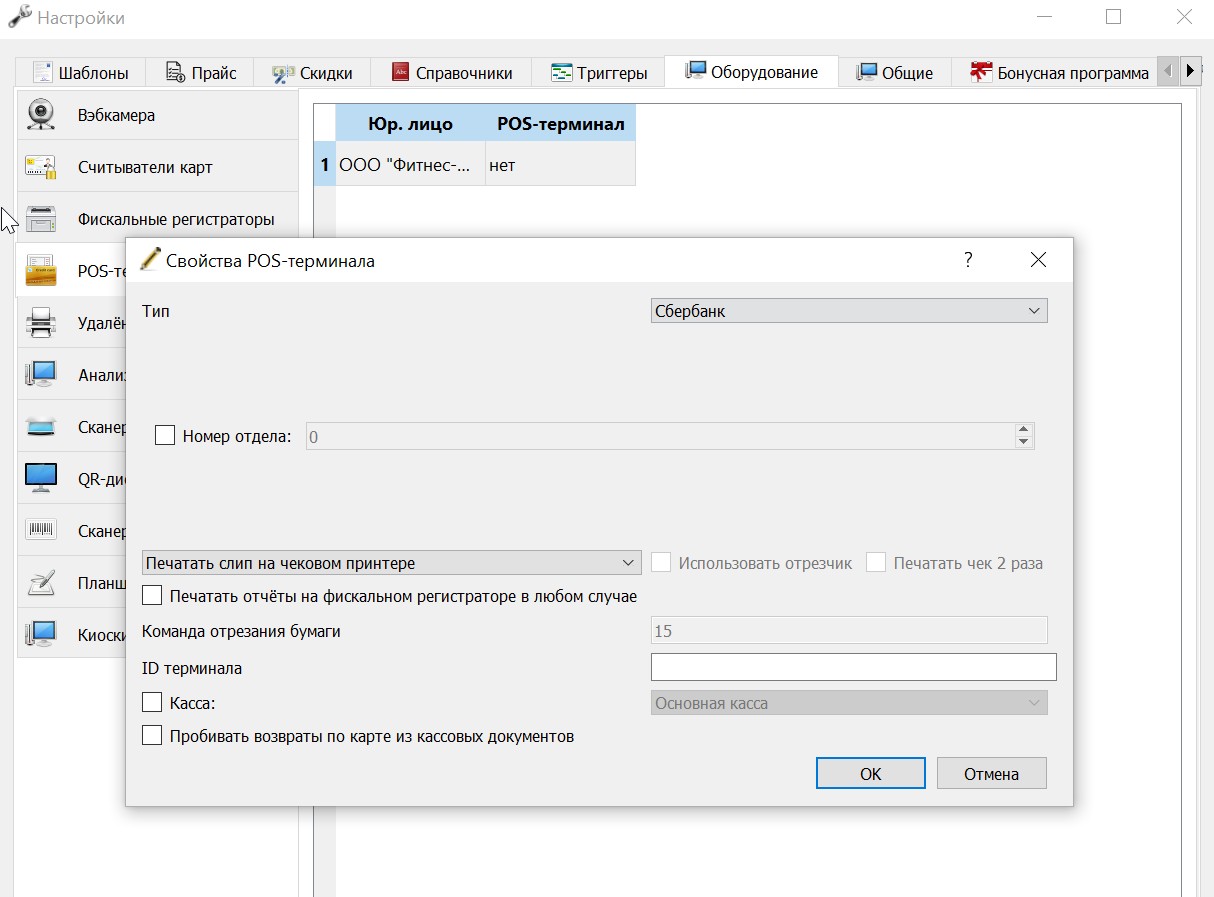
Task: Click the barcode scanner icon in sidebar
Action: coord(41,531)
